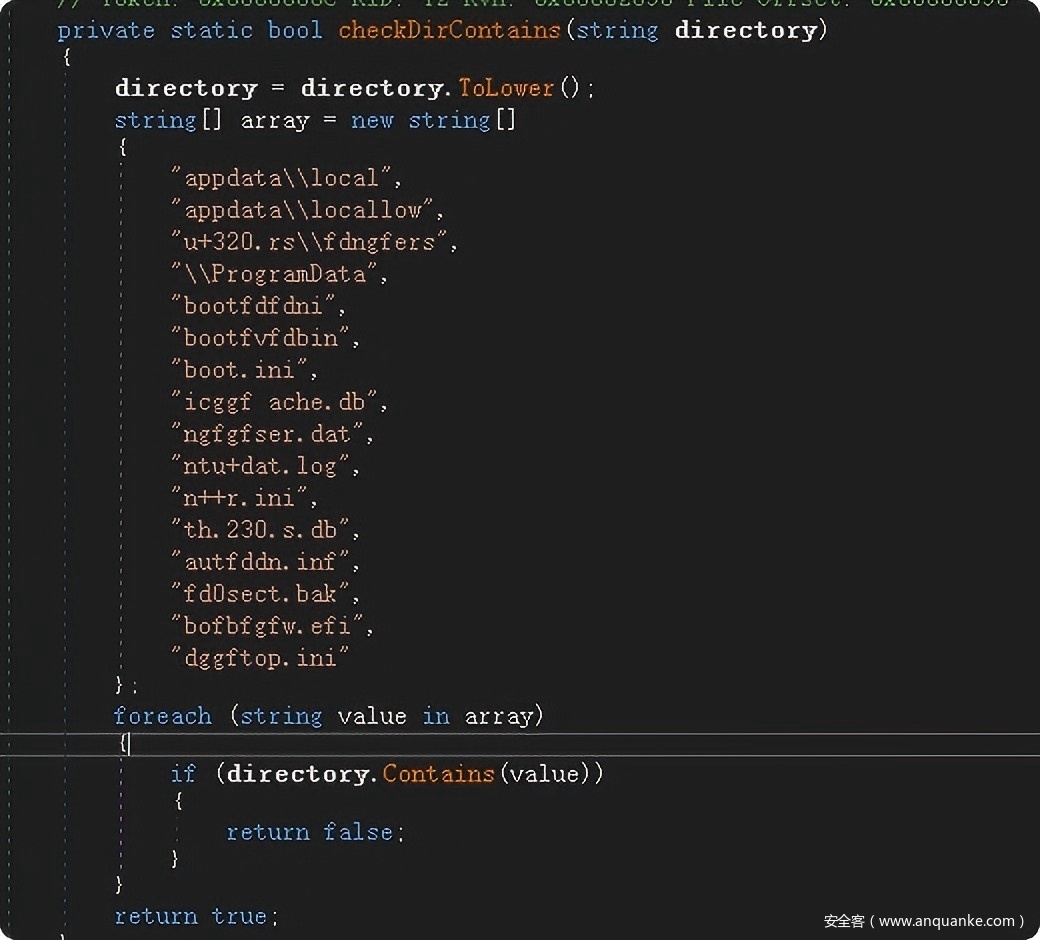Select the "\\ProgramData" string line
Viewport: 1040px width, 940px height.
(x=278, y=274)
